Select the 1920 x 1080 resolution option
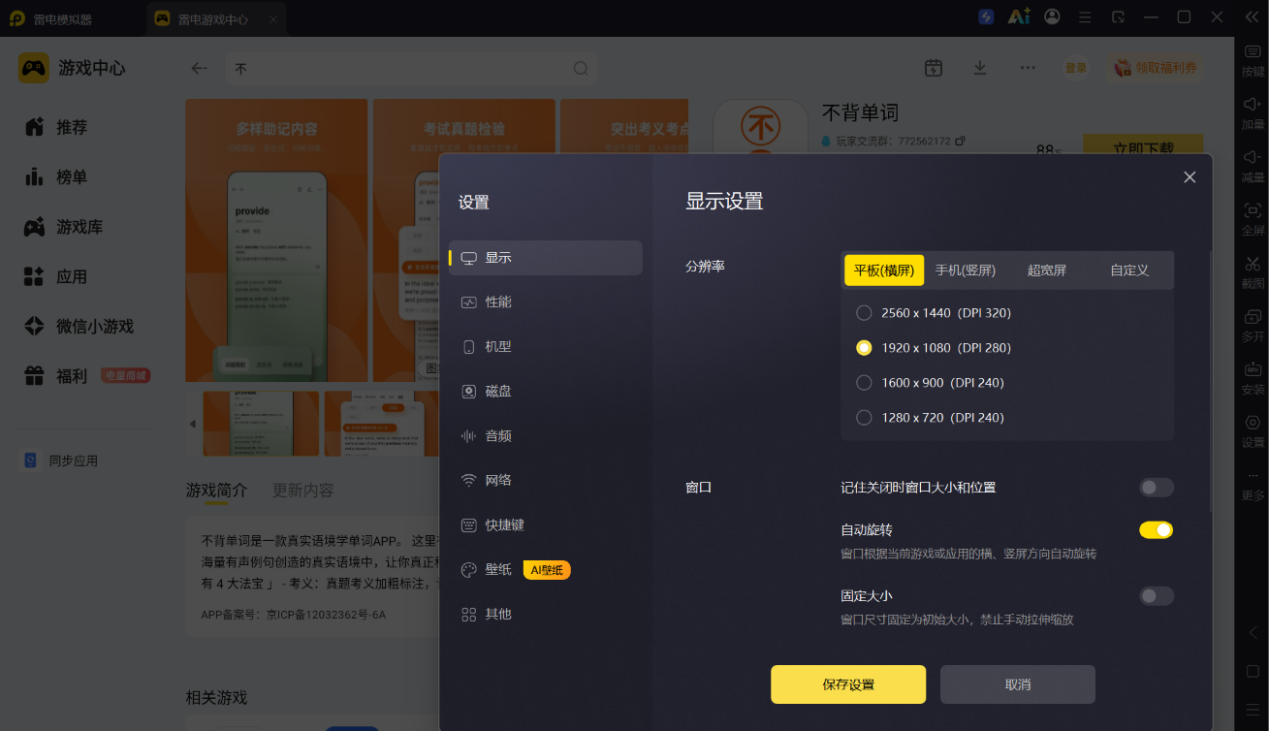The image size is (1269, 731). [934, 348]
